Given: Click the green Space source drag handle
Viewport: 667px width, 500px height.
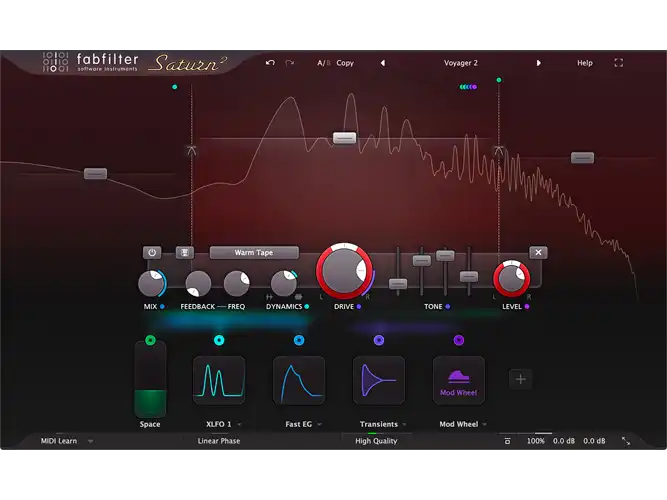Looking at the screenshot, I should point(150,340).
